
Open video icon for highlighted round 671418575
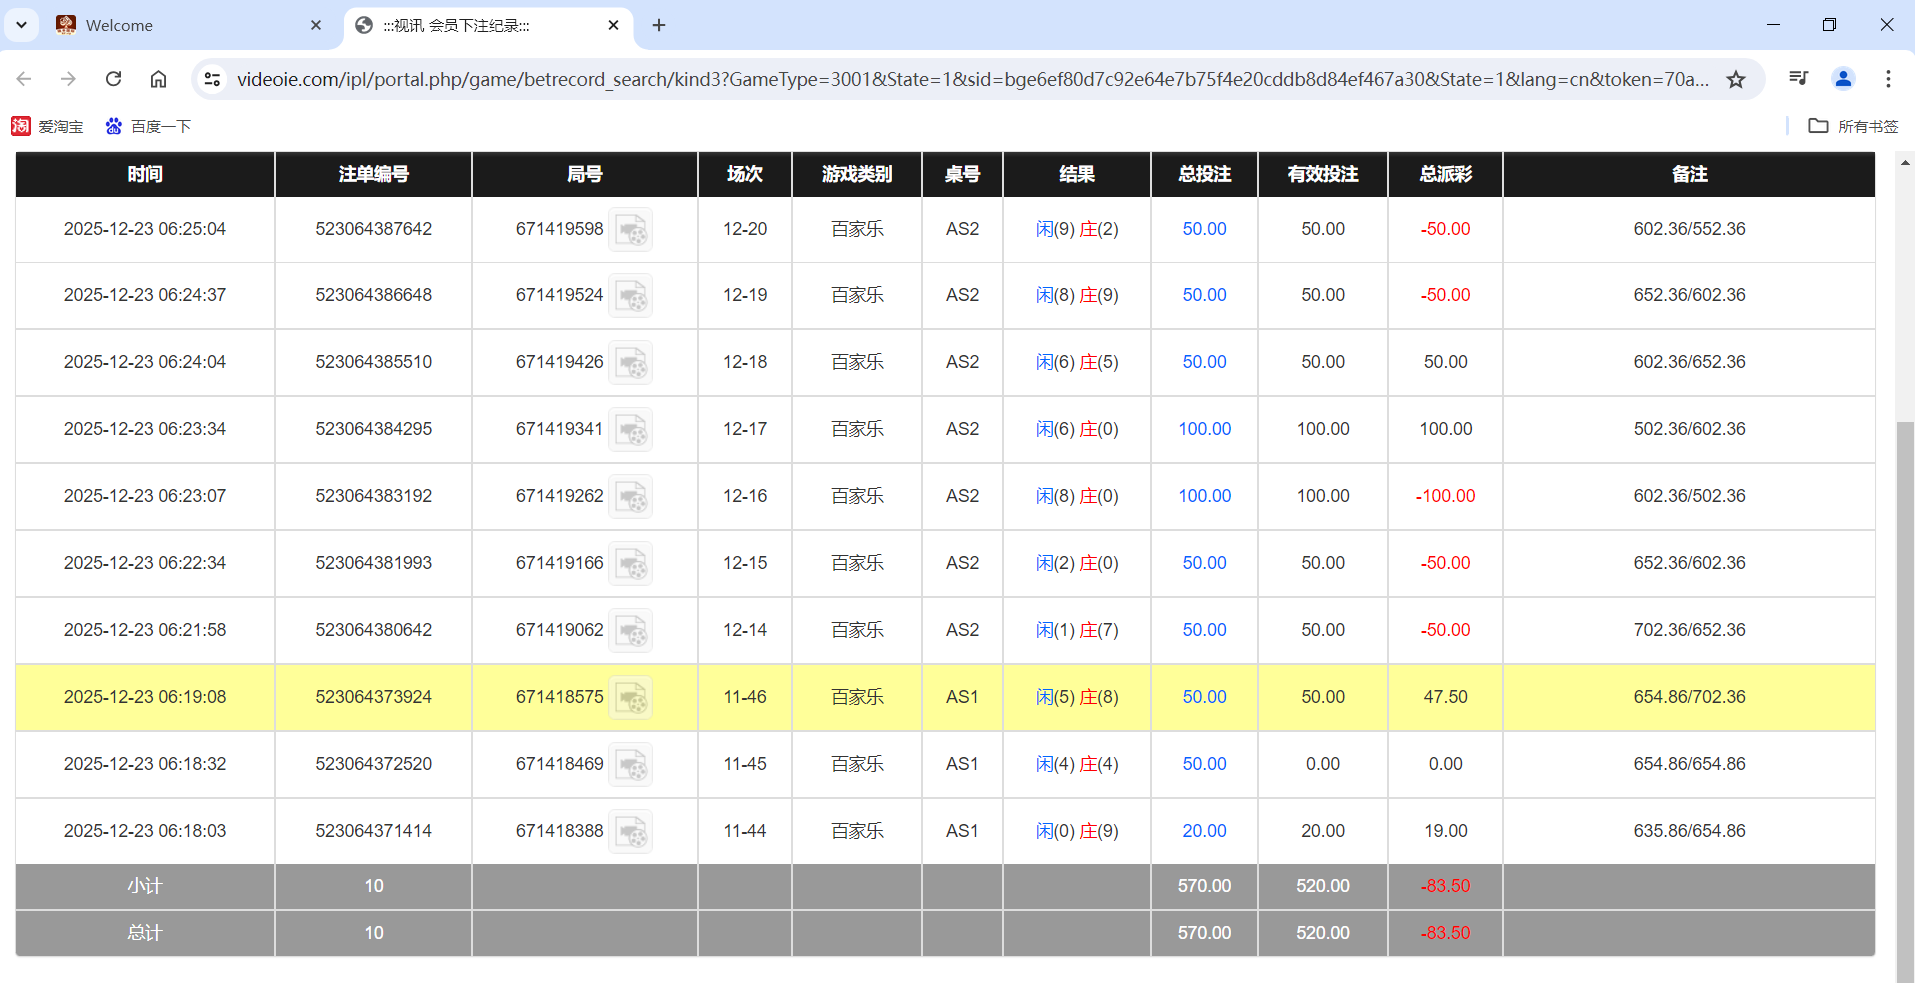point(631,697)
